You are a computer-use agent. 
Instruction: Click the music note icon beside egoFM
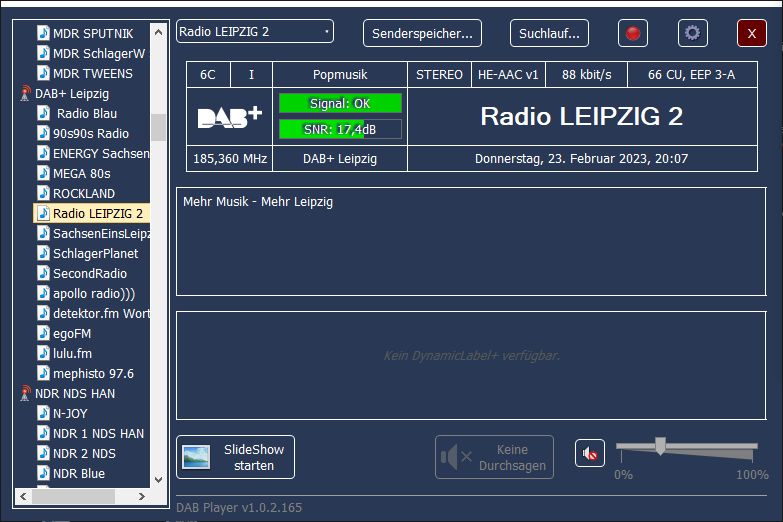click(x=43, y=333)
